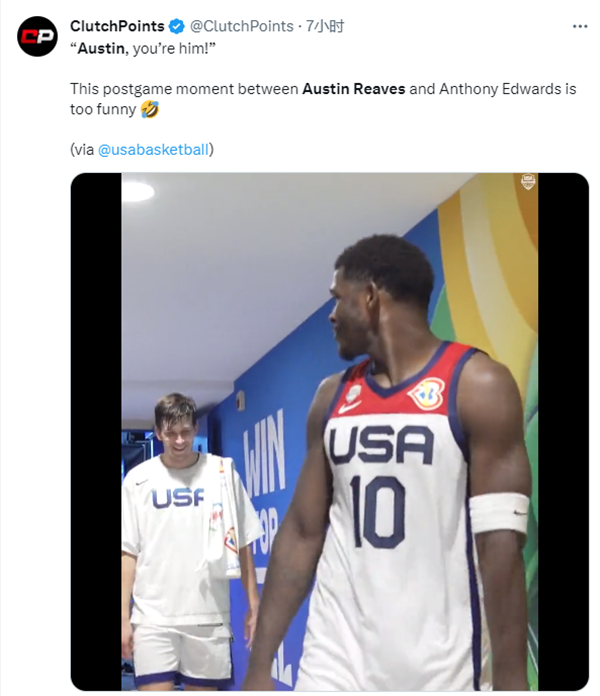
Task: Click the left black letterbox bar of video
Action: tap(96, 430)
